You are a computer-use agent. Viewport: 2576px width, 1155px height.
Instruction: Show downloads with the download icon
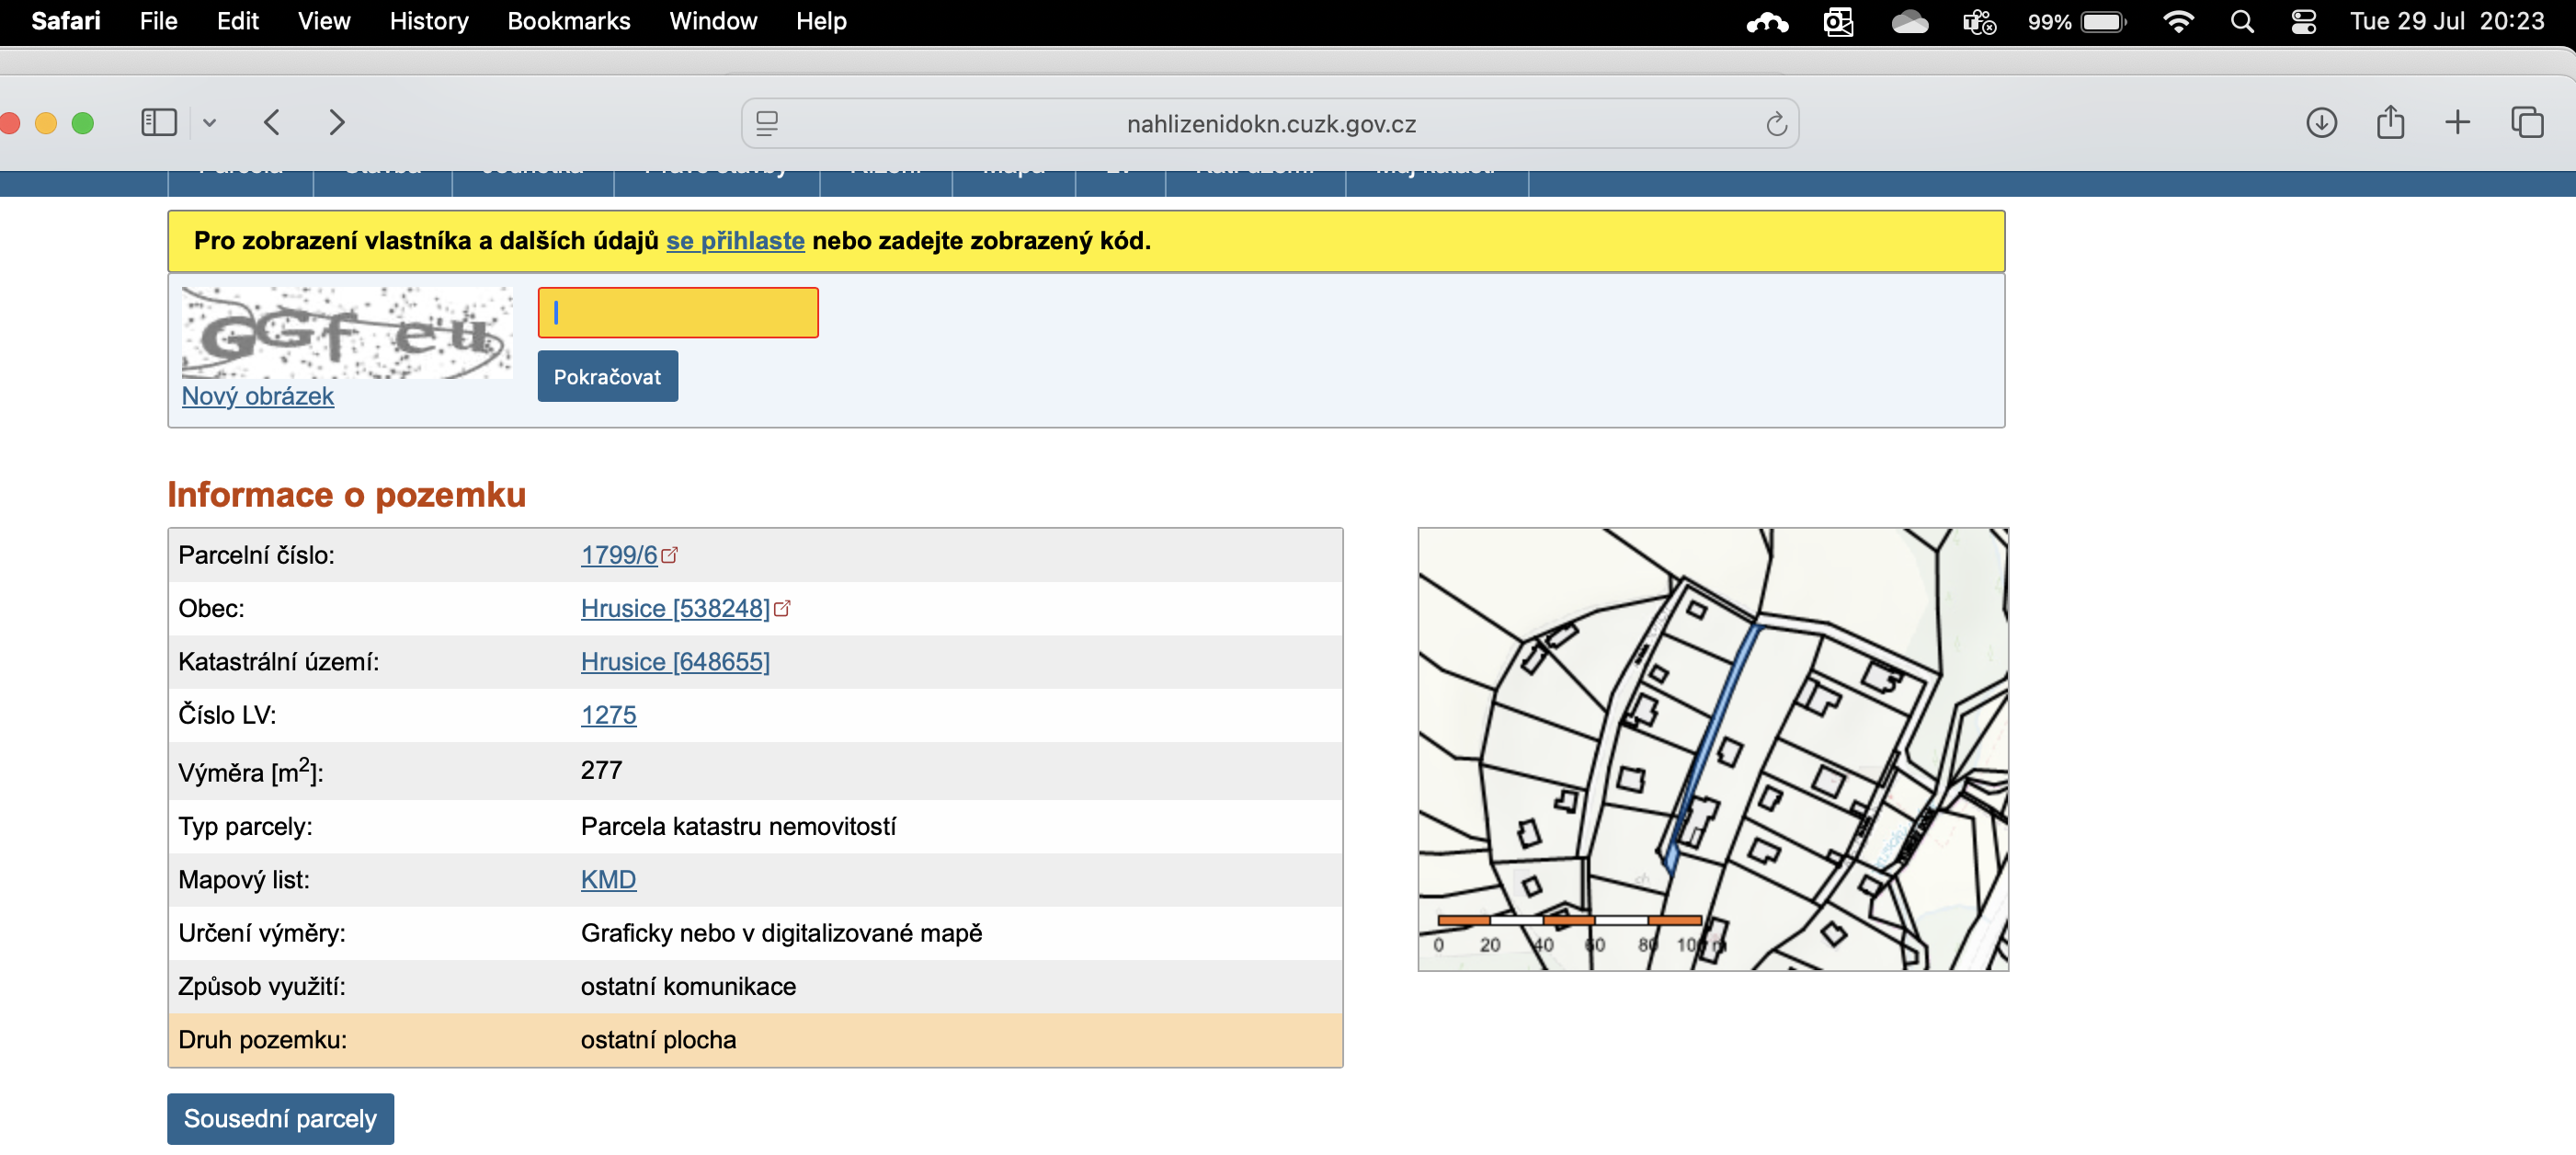point(2321,123)
